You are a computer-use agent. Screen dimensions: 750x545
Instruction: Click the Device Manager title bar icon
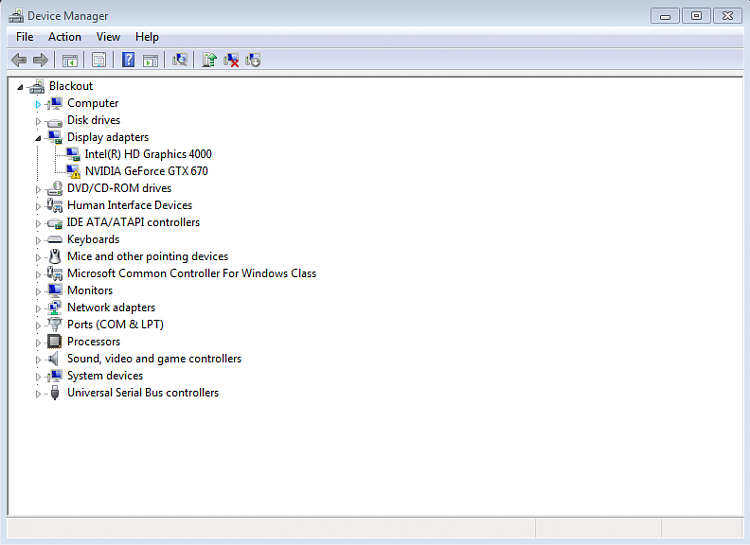16,16
